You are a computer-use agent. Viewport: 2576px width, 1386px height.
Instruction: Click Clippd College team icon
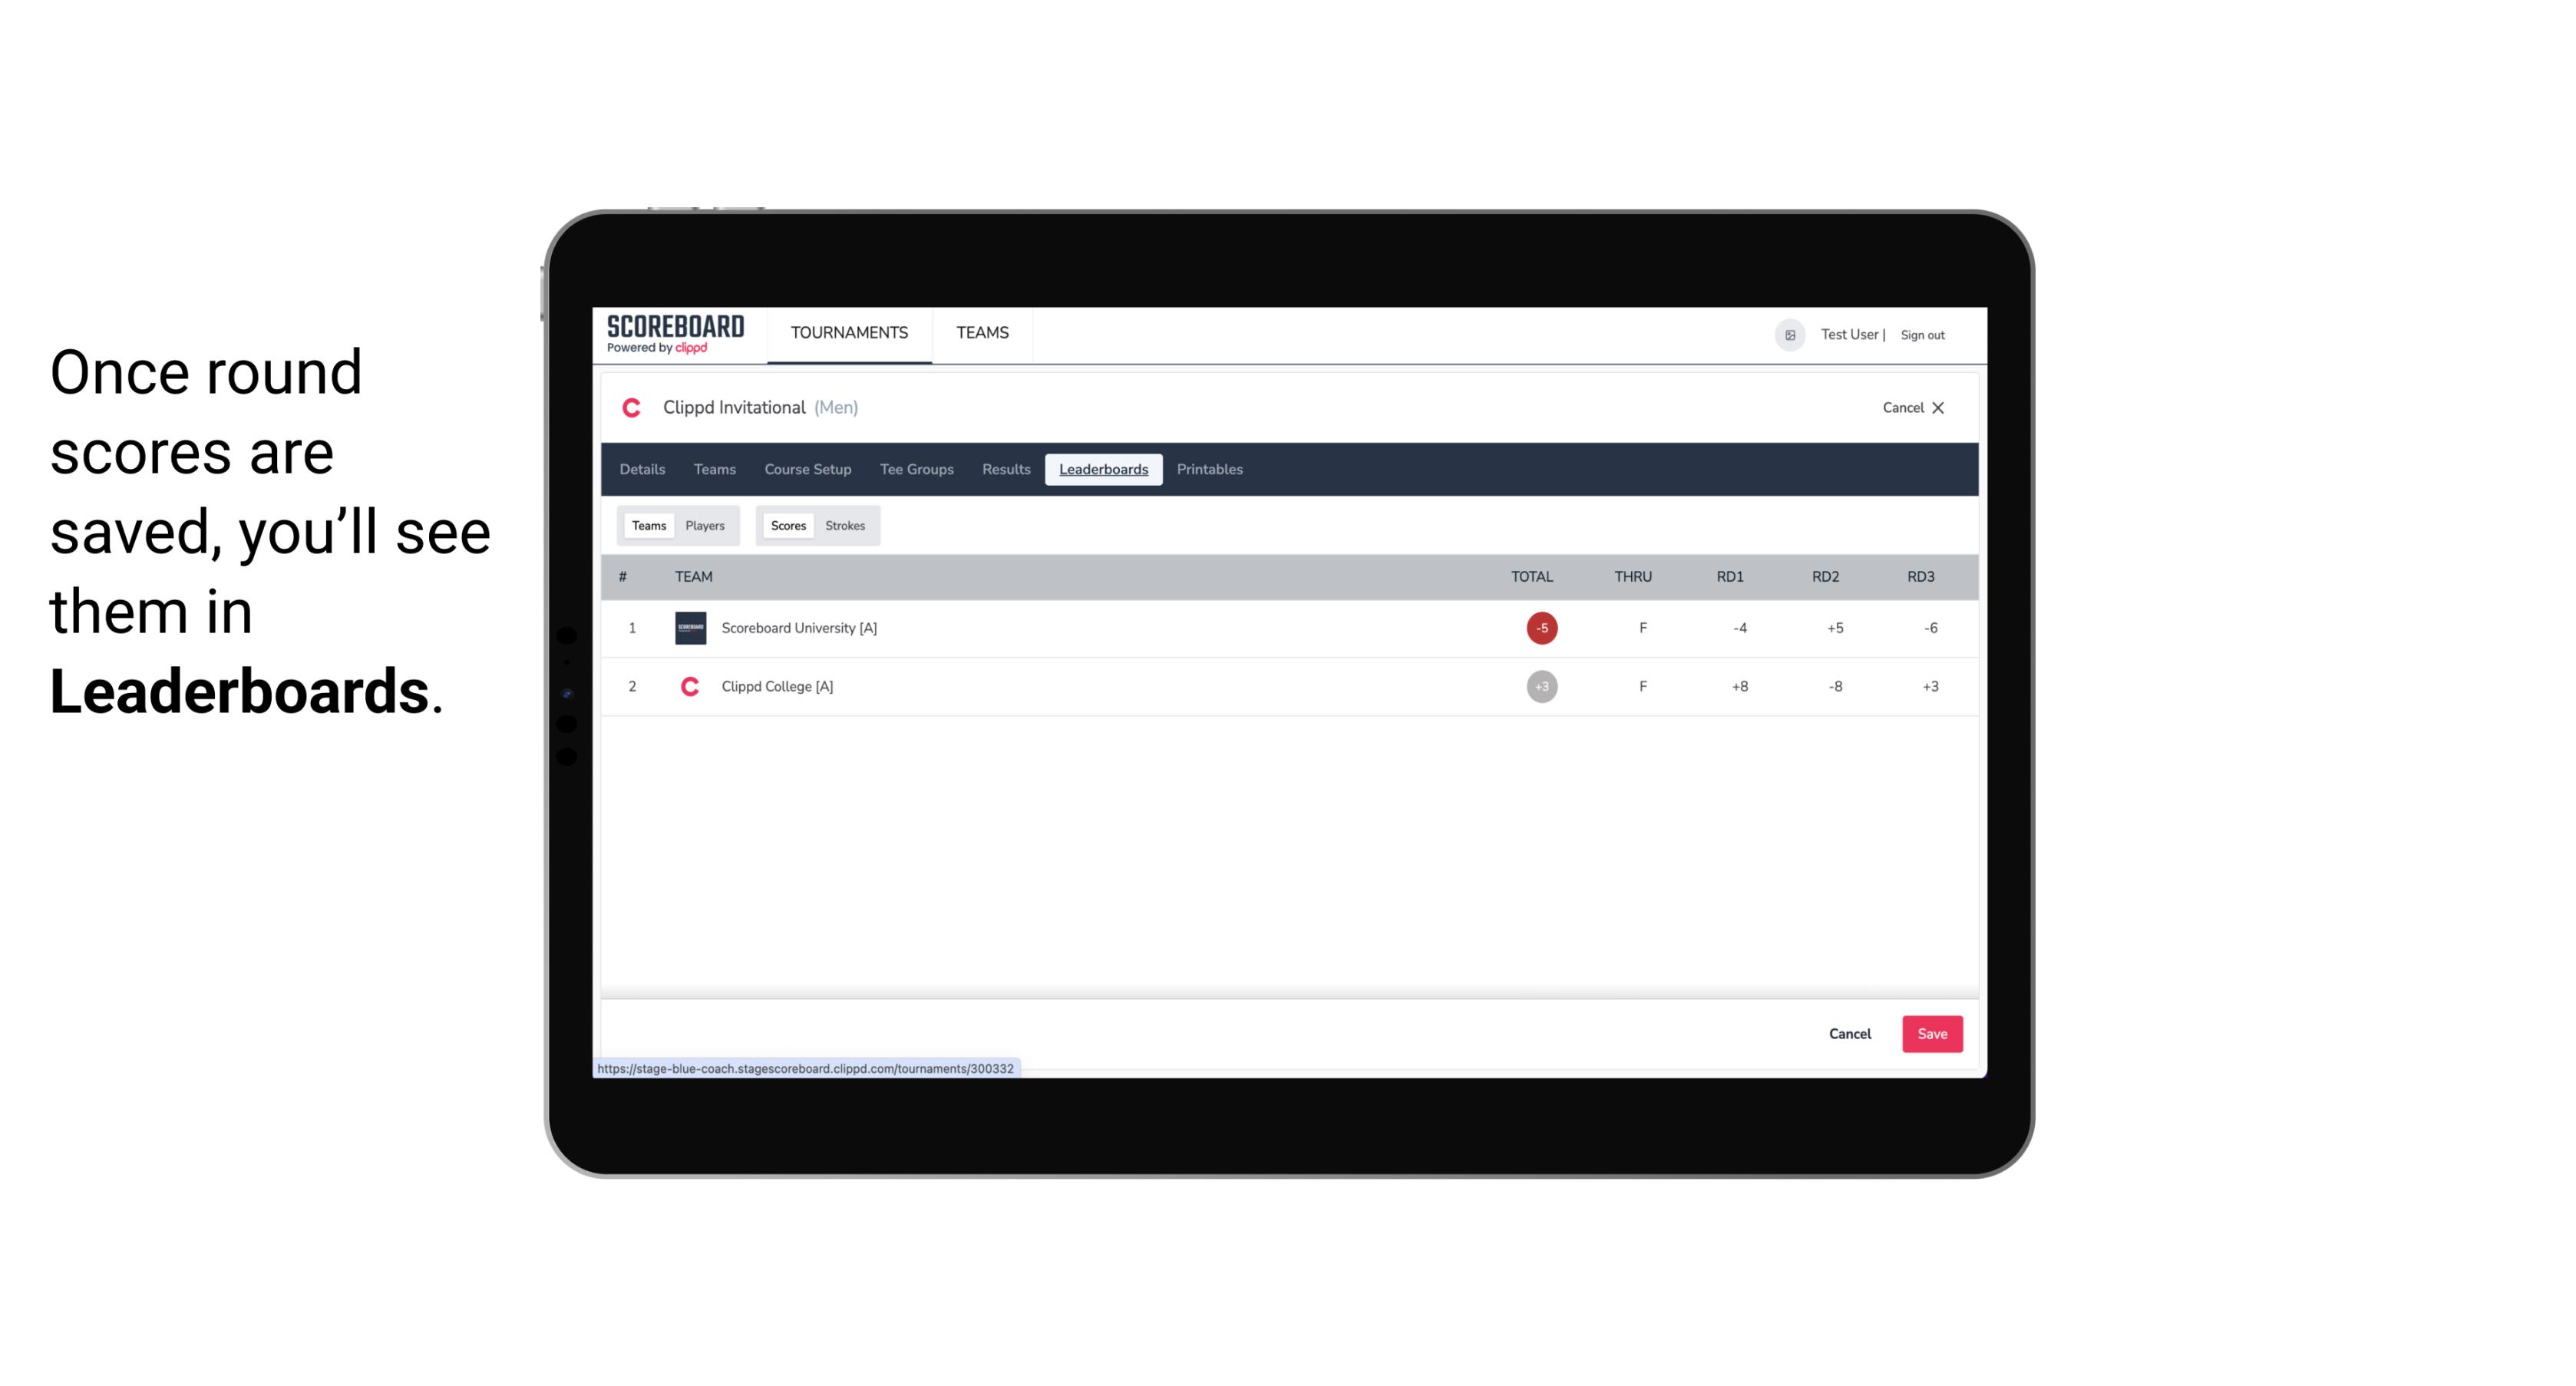tap(688, 685)
